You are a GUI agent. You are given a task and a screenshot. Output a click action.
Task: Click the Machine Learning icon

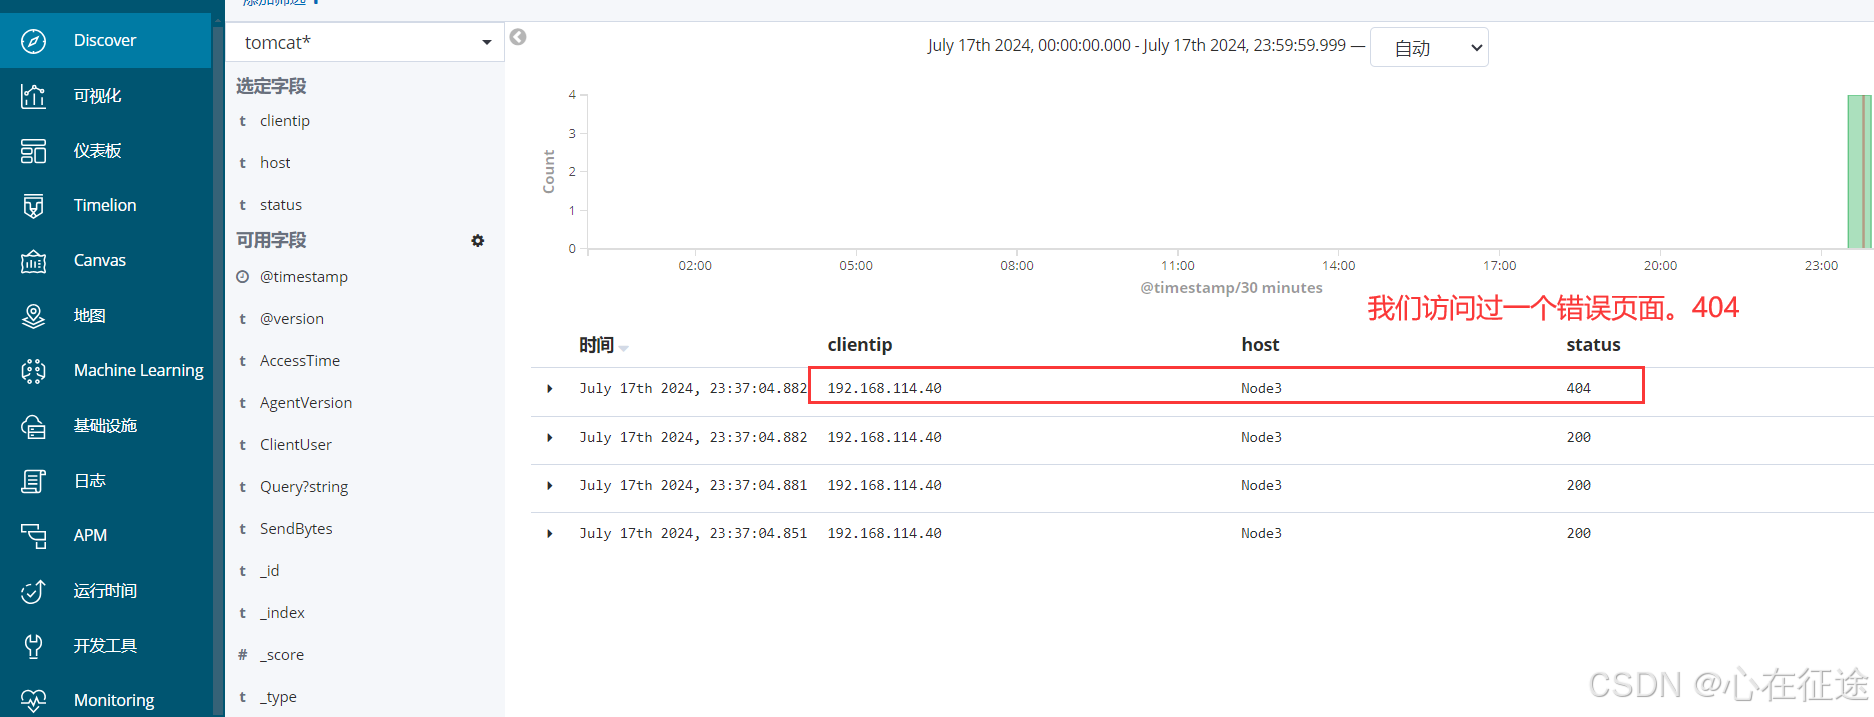[33, 371]
